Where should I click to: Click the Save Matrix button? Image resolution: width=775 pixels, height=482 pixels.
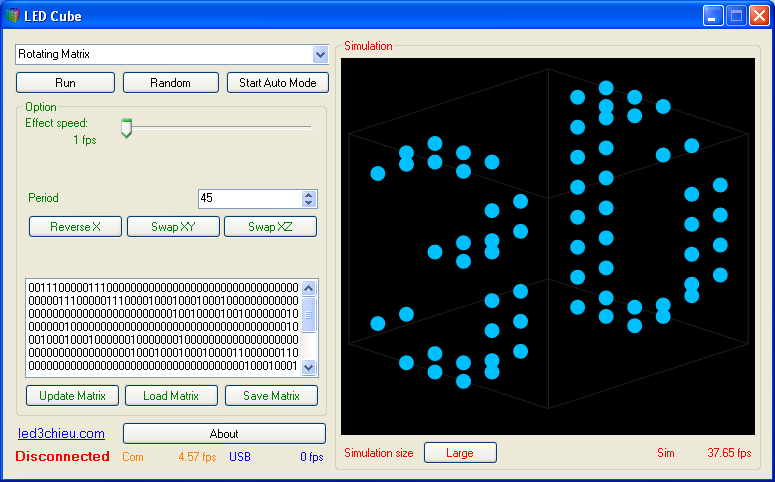pos(271,396)
